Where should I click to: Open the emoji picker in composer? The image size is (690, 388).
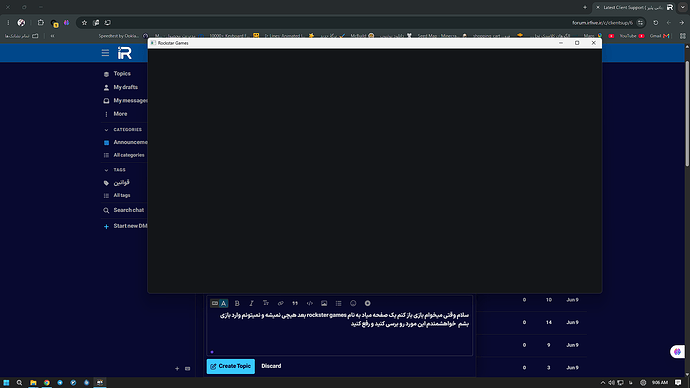[353, 303]
